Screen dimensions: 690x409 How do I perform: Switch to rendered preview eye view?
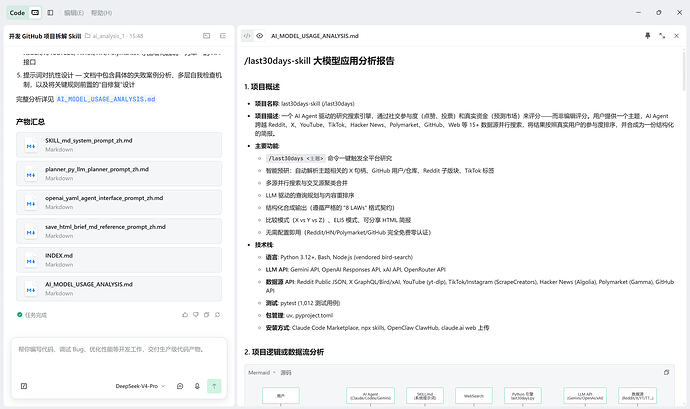(260, 36)
